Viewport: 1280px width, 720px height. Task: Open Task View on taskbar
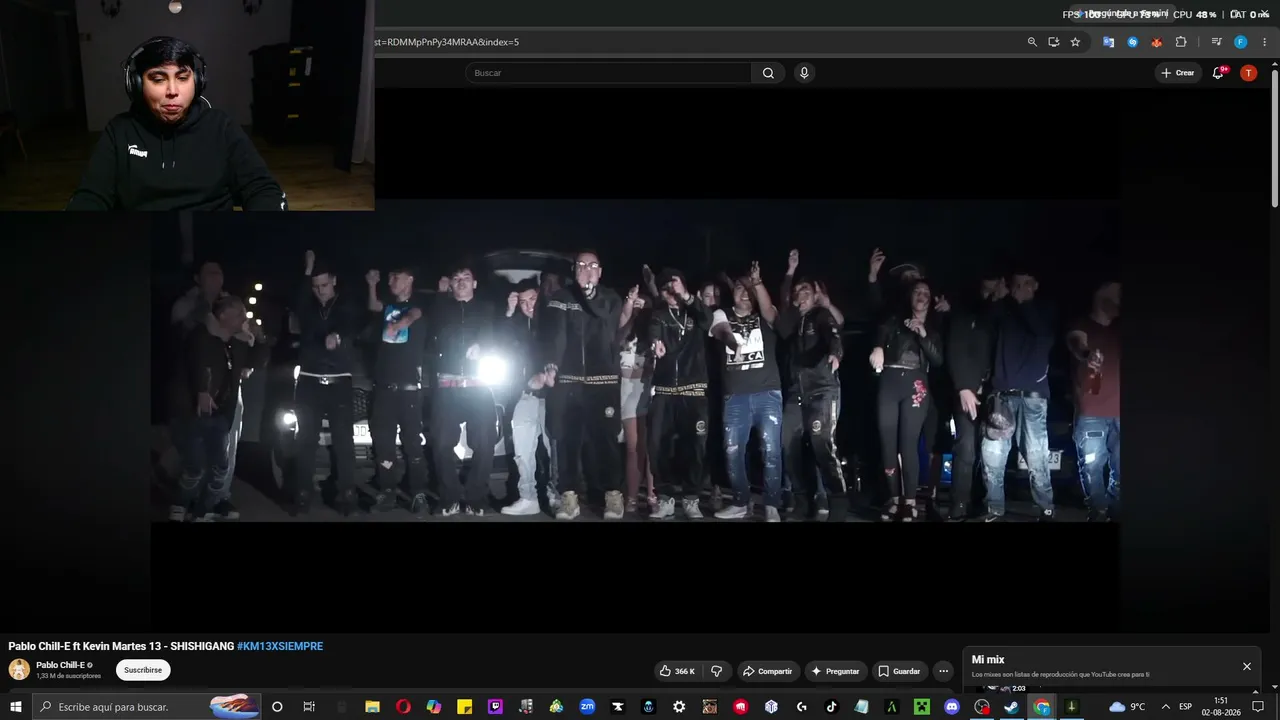[309, 707]
